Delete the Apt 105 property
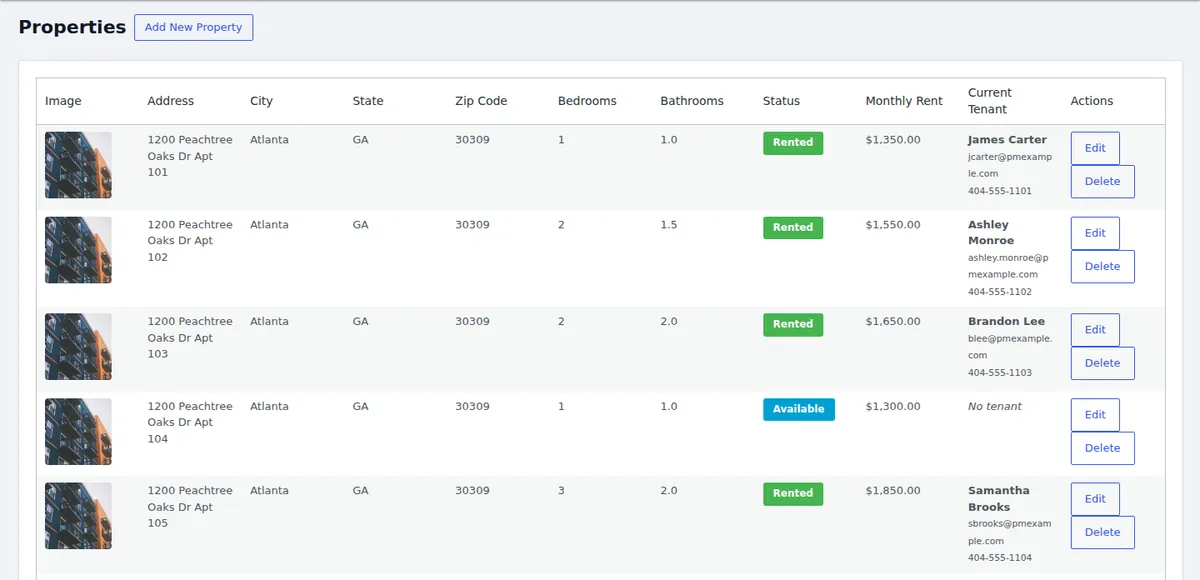This screenshot has width=1200, height=580. click(1103, 532)
